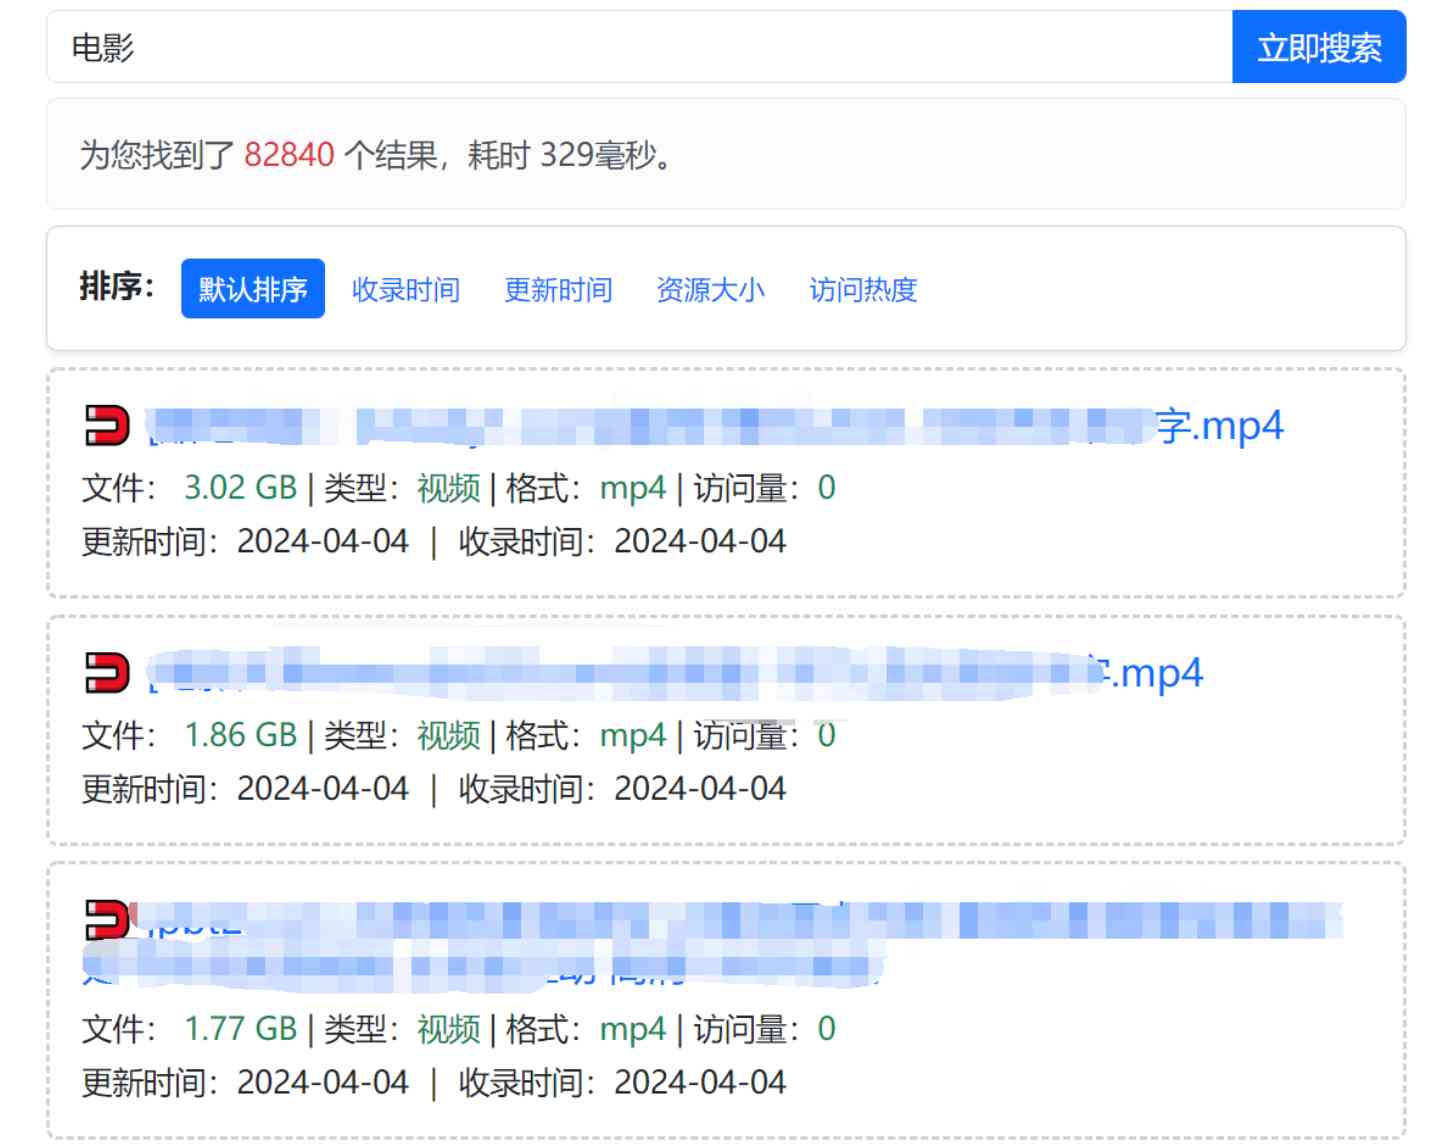
Task: Select the 默认排序 sort option
Action: coord(253,289)
